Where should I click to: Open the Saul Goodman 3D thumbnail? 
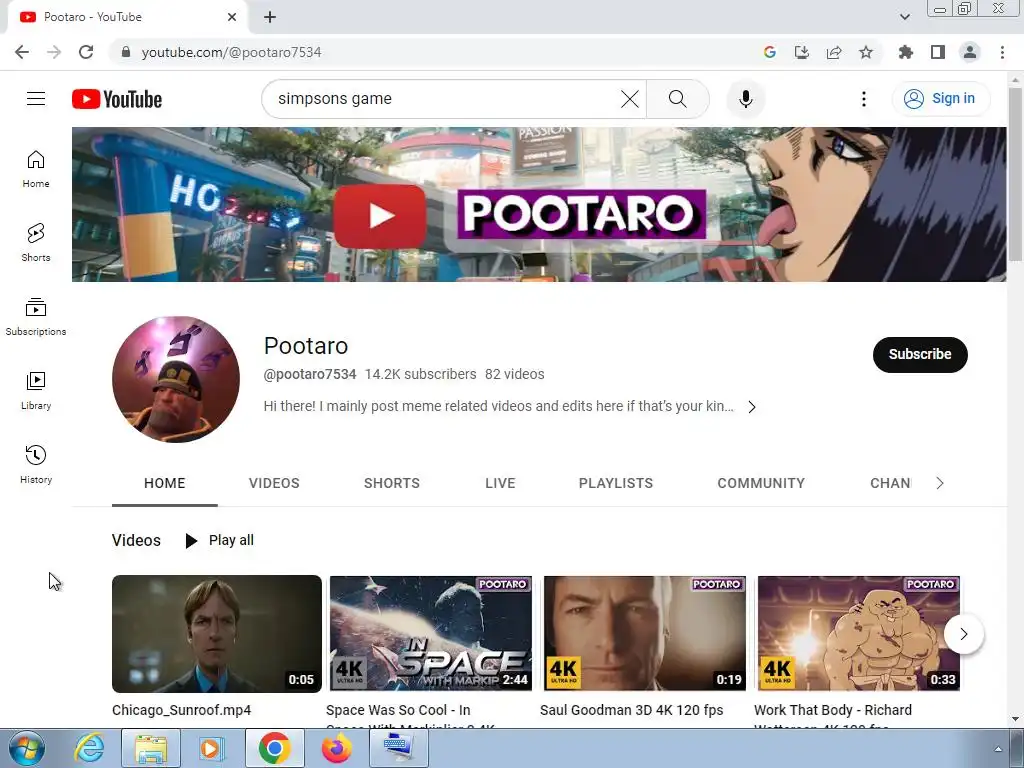point(645,633)
